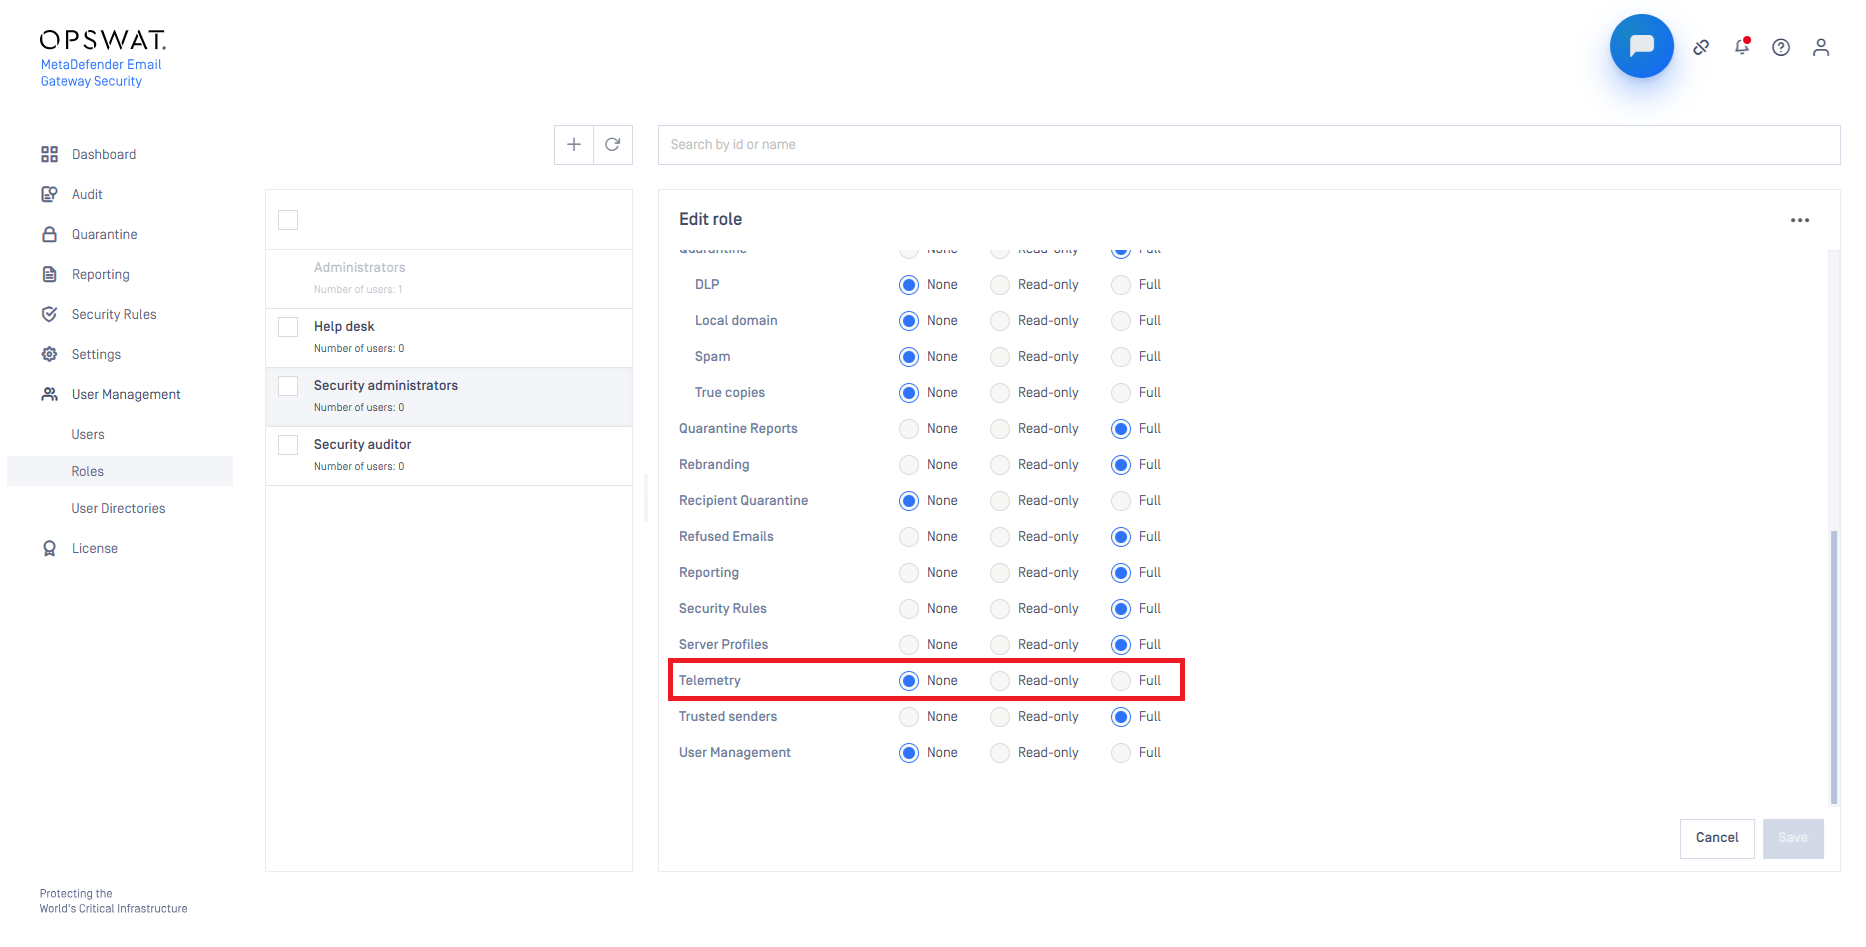1866x947 pixels.
Task: Open the notifications bell
Action: point(1742,46)
